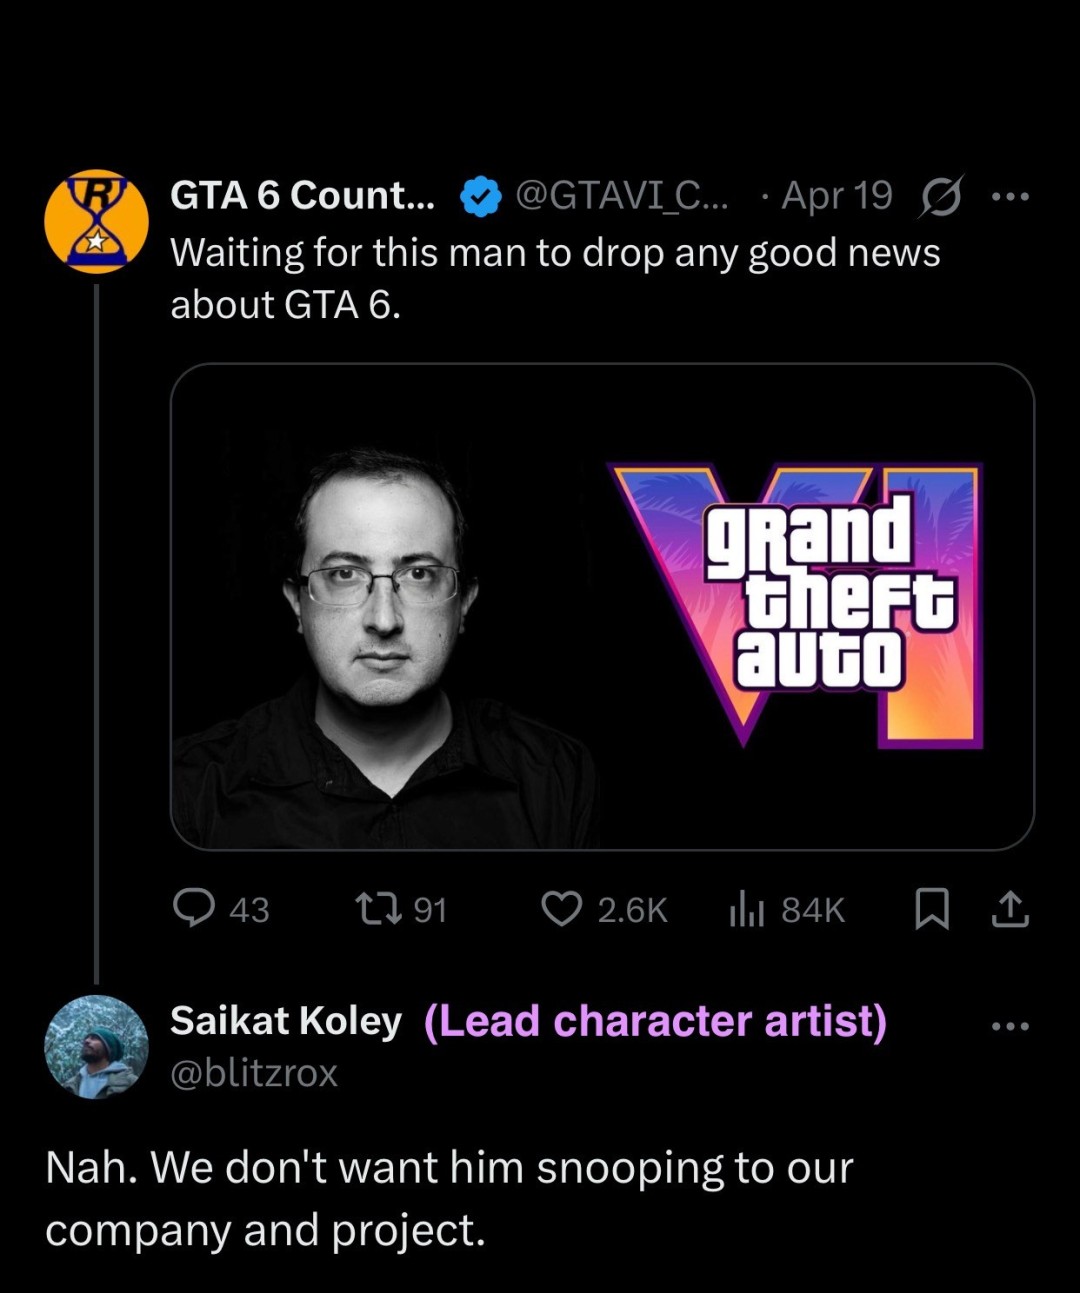Viewport: 1080px width, 1293px height.
Task: Click the crossed-circle icon near the tweet date
Action: click(x=937, y=198)
